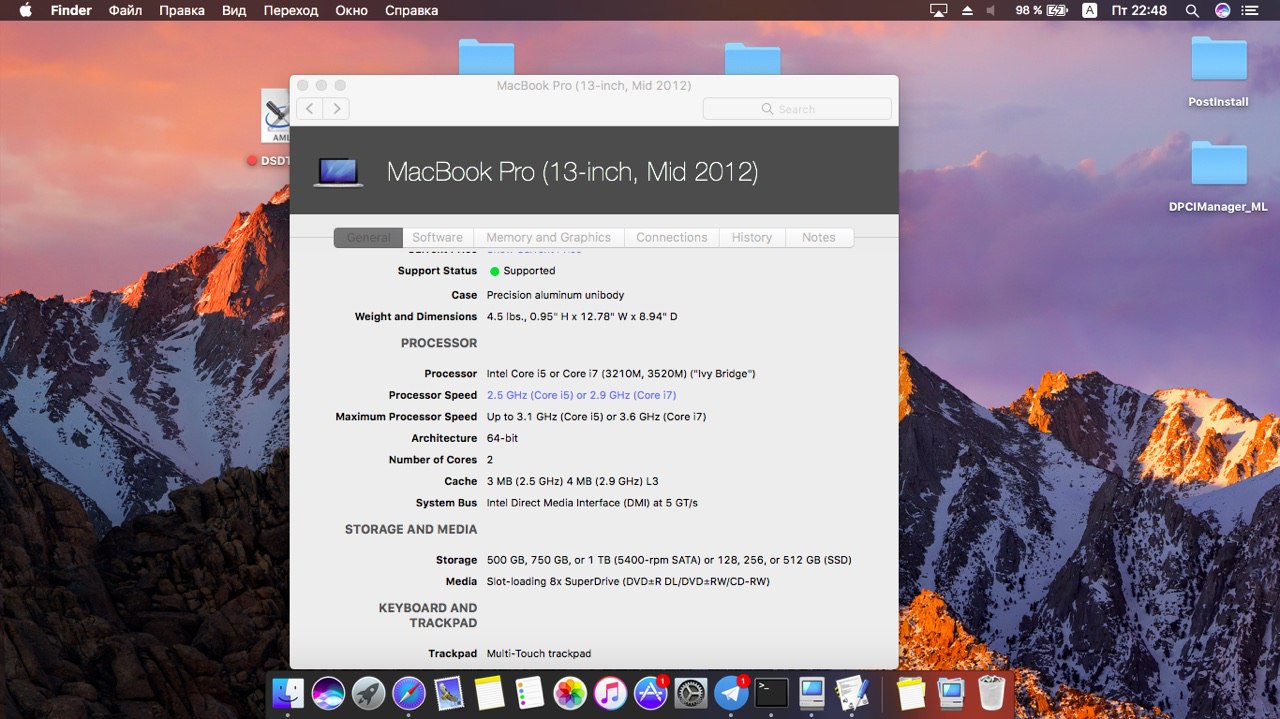This screenshot has height=719, width=1280.
Task: Open System Preferences gear icon
Action: [x=691, y=692]
